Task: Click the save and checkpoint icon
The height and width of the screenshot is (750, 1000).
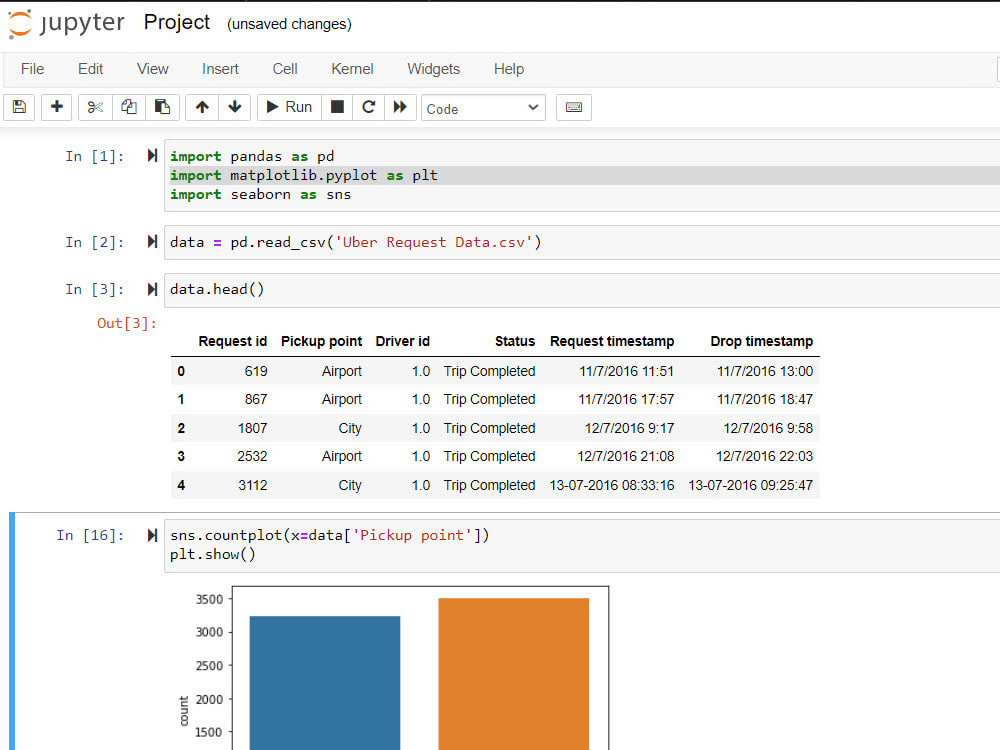Action: click(19, 107)
